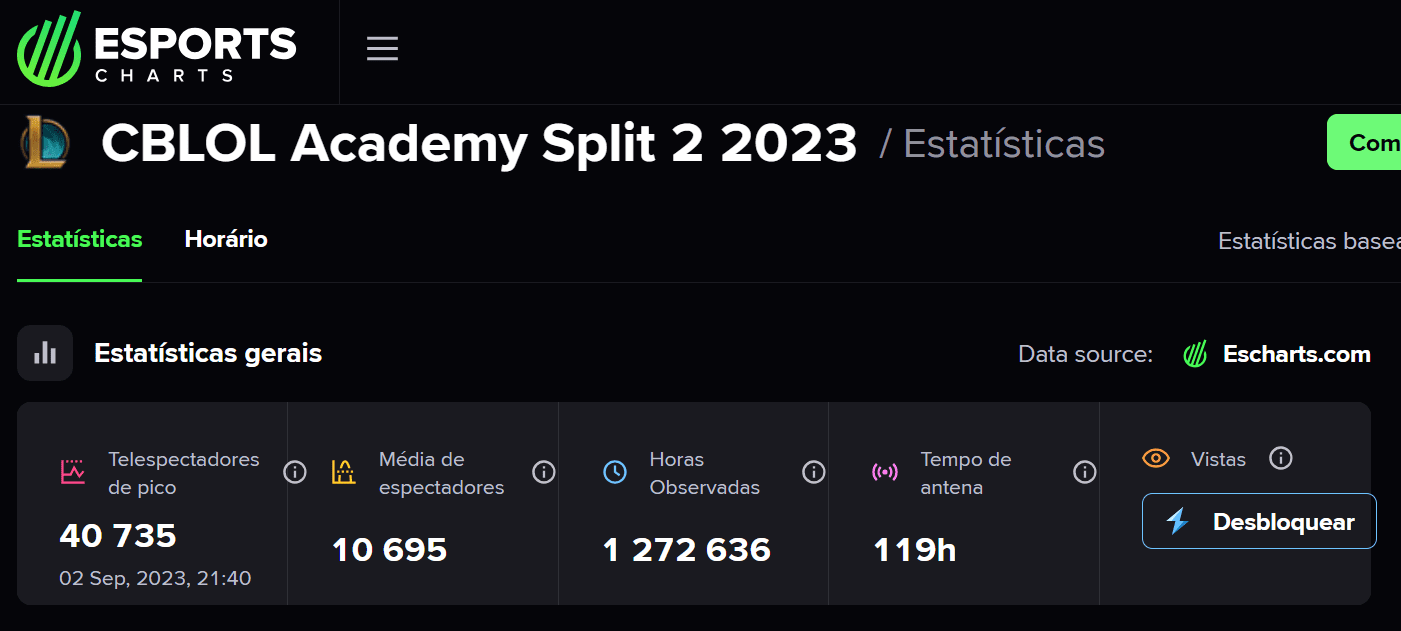Image resolution: width=1401 pixels, height=631 pixels.
Task: Click the League of Legends tournament icon
Action: click(x=42, y=142)
